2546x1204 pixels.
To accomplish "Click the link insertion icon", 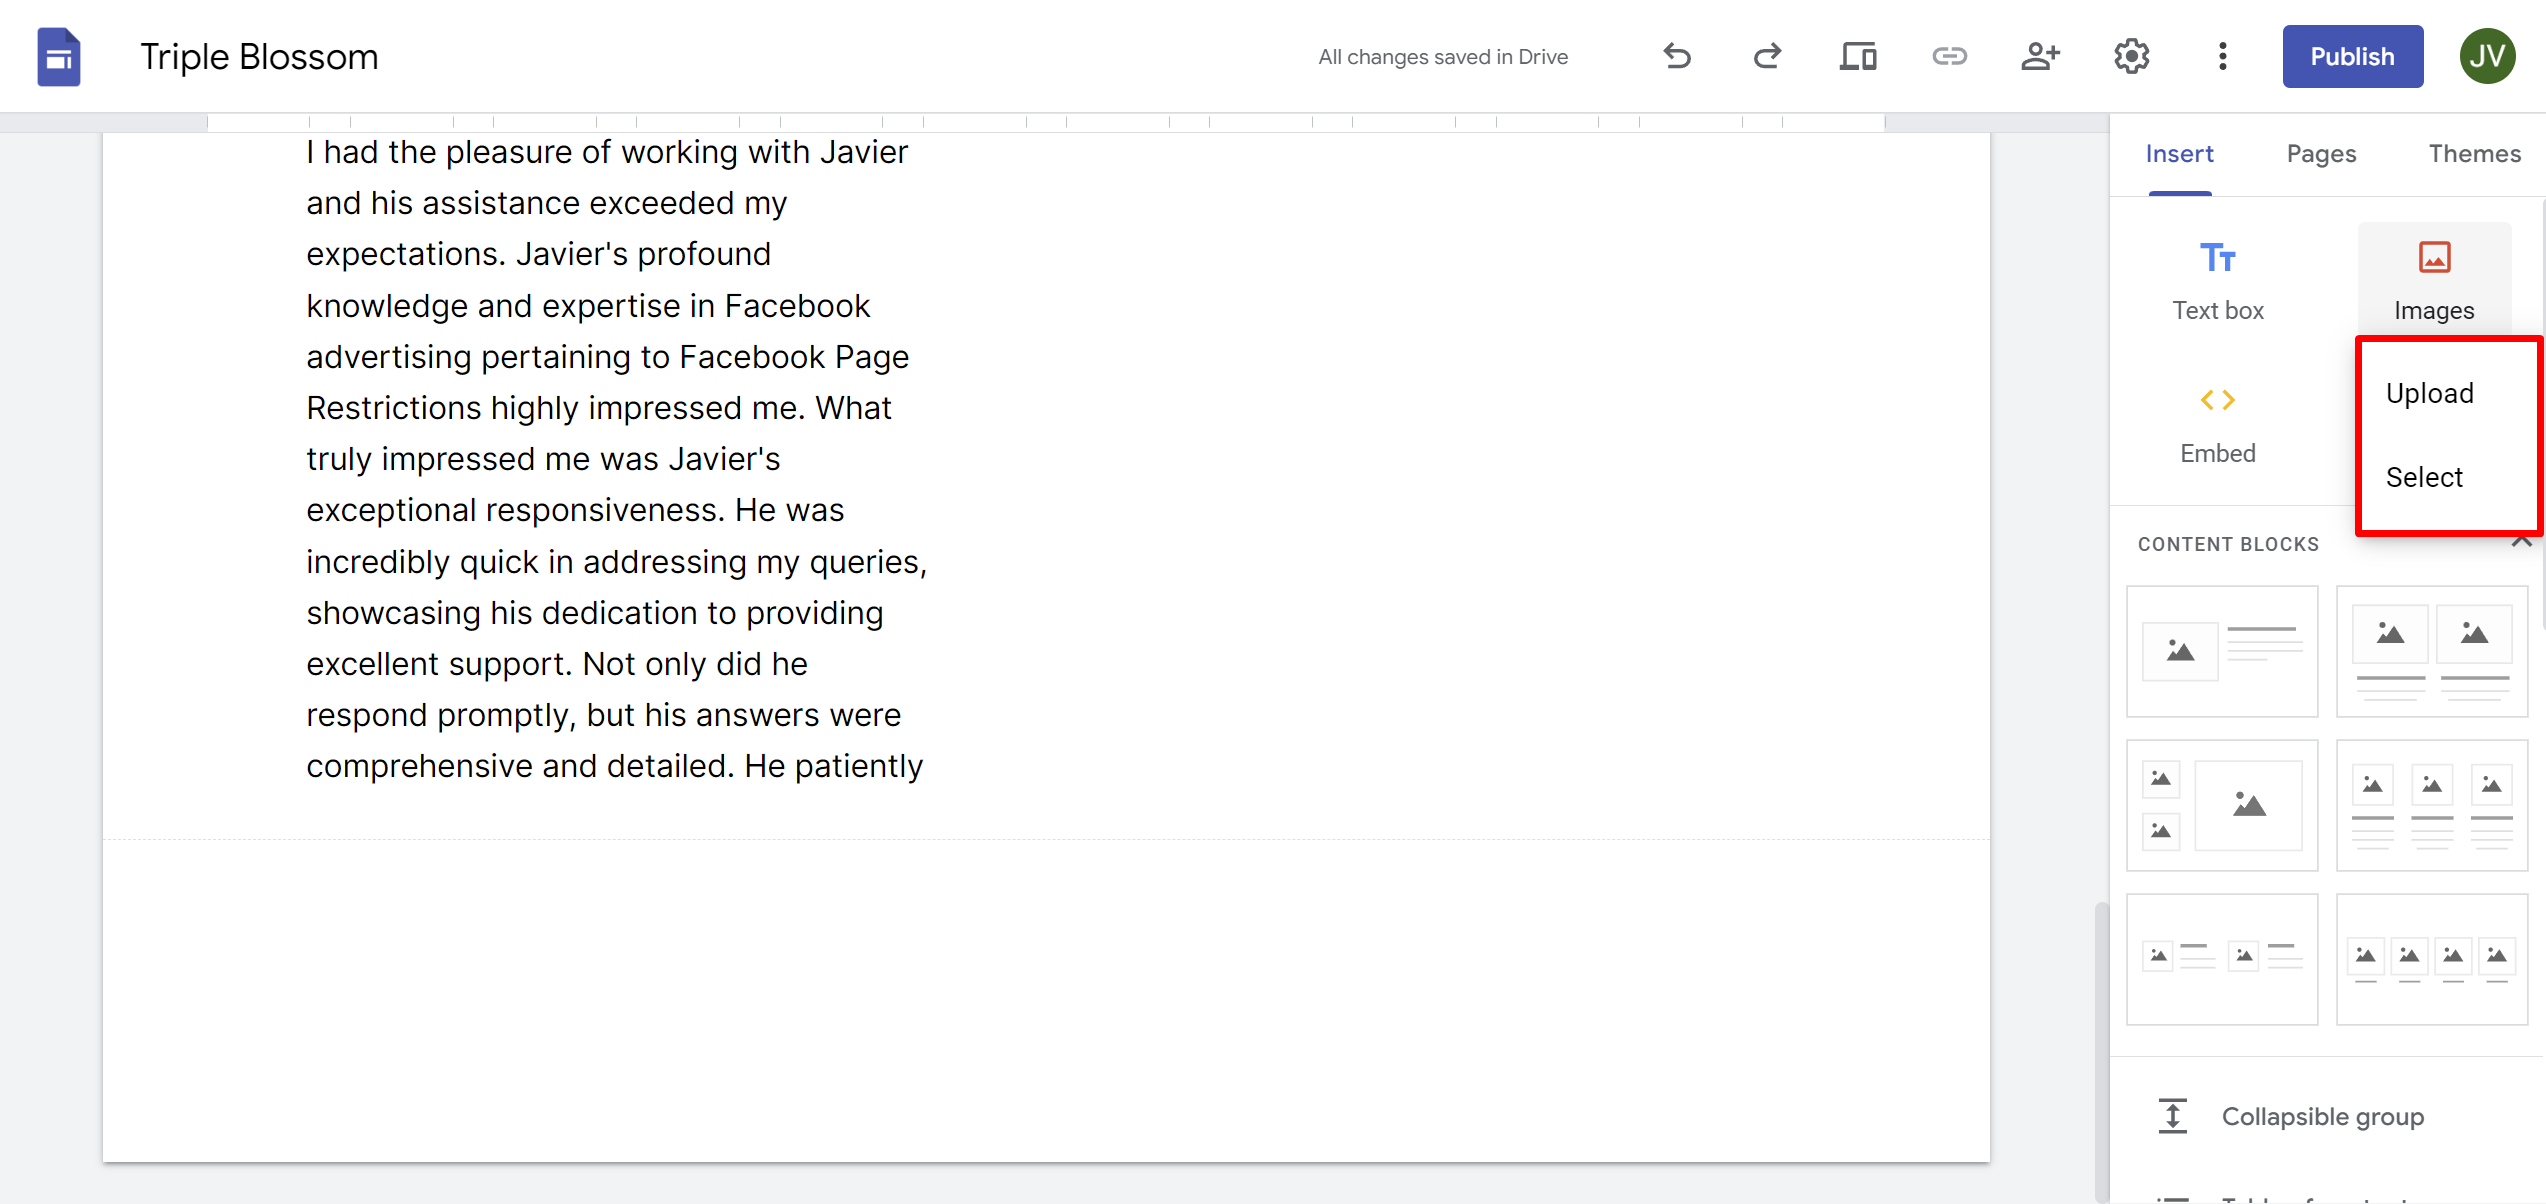I will [x=1948, y=57].
